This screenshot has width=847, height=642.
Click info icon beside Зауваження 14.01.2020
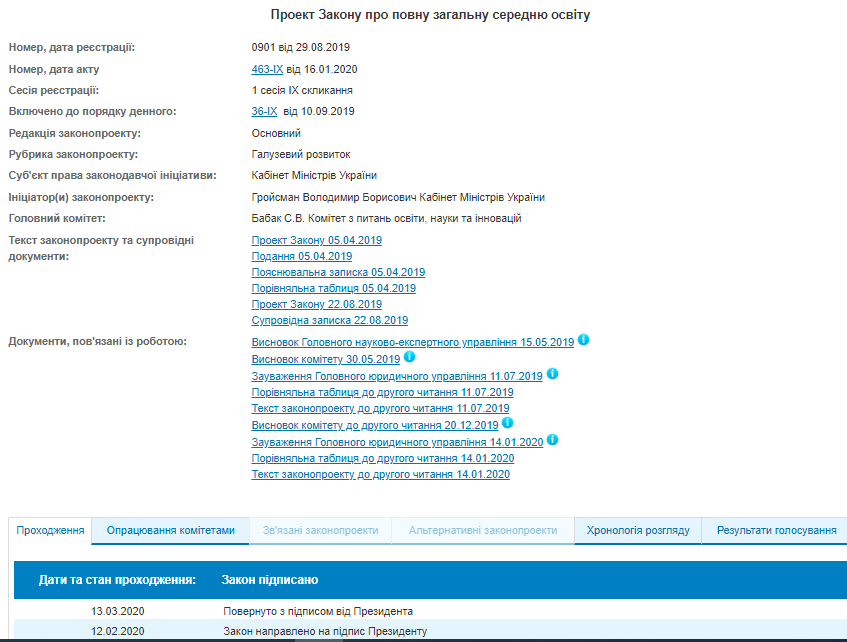tap(552, 440)
